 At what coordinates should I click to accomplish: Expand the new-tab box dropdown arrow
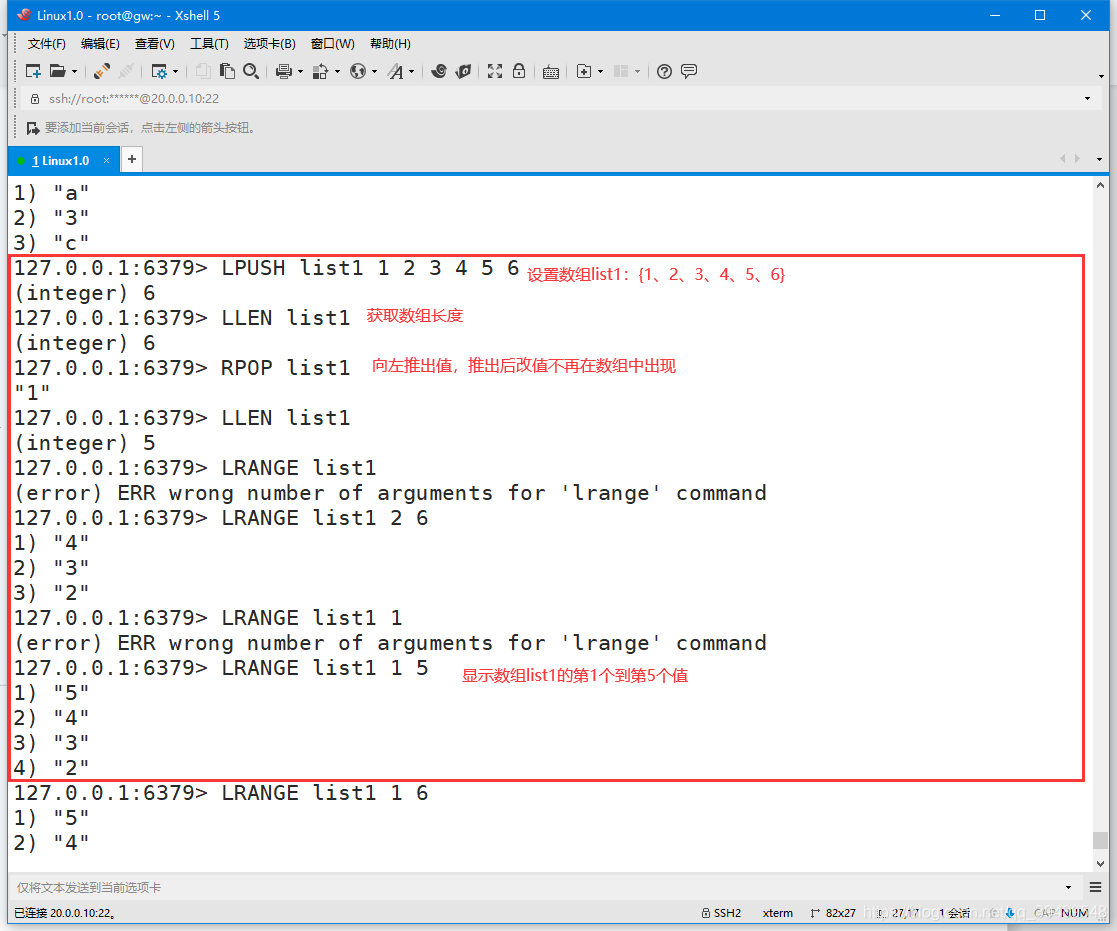tap(600, 72)
